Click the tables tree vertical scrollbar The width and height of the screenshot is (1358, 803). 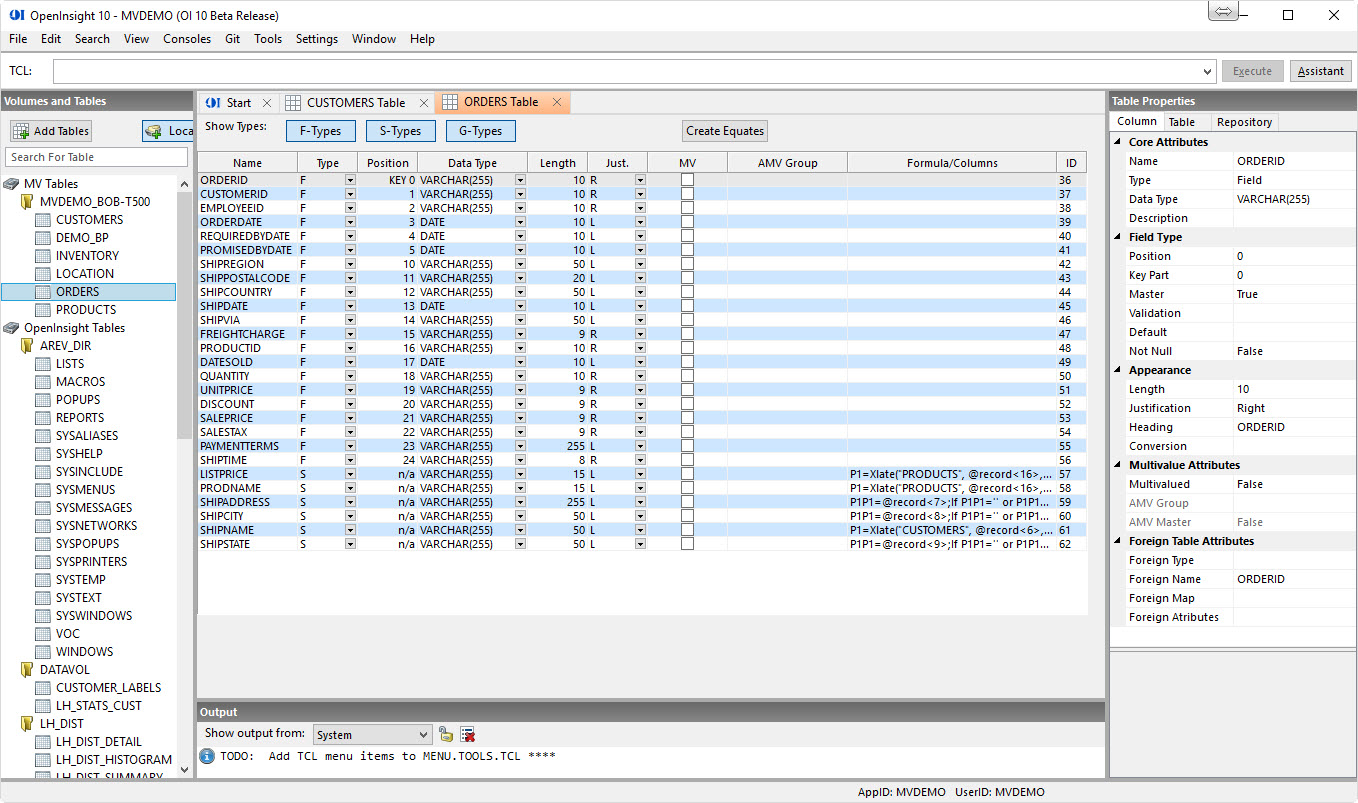[183, 477]
